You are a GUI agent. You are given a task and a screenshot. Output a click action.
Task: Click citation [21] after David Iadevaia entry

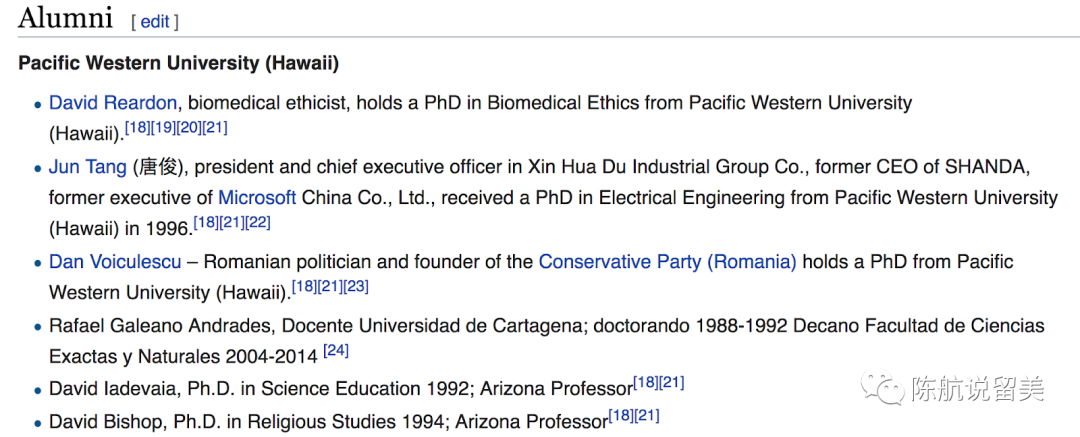pos(671,383)
